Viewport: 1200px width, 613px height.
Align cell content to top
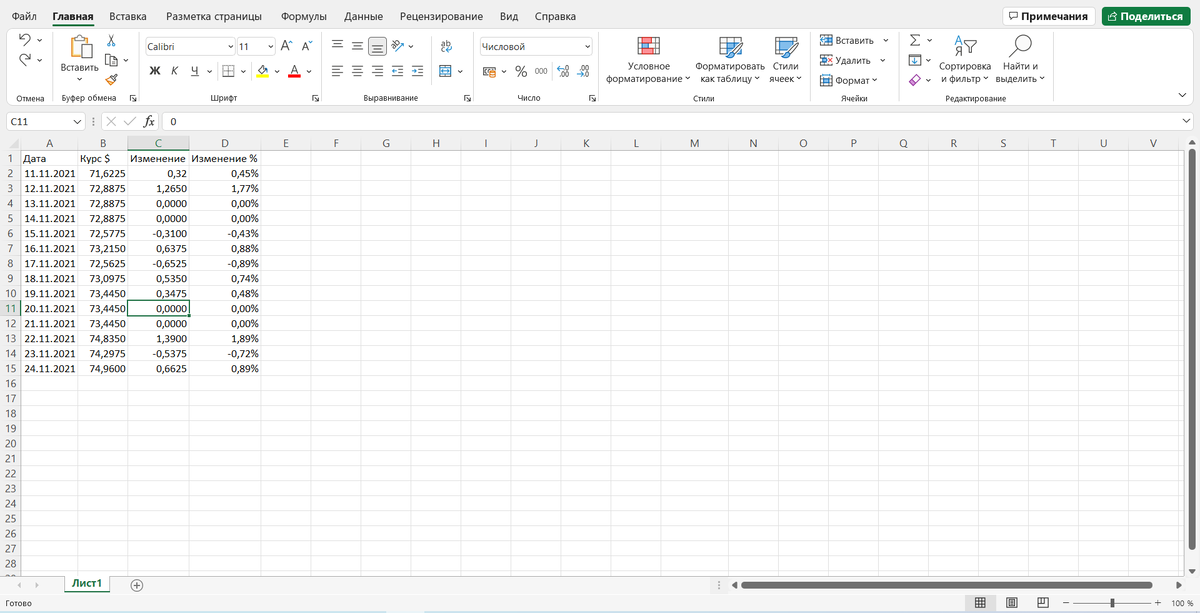tap(337, 46)
